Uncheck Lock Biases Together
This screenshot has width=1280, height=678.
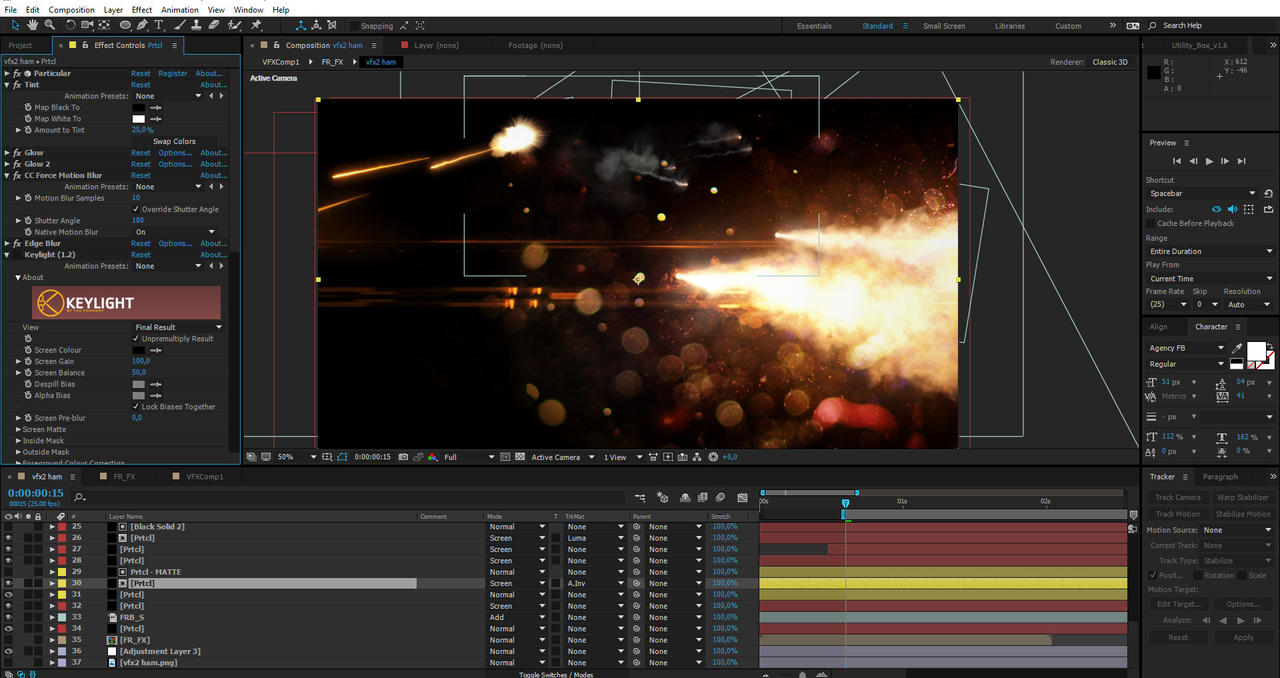click(136, 407)
